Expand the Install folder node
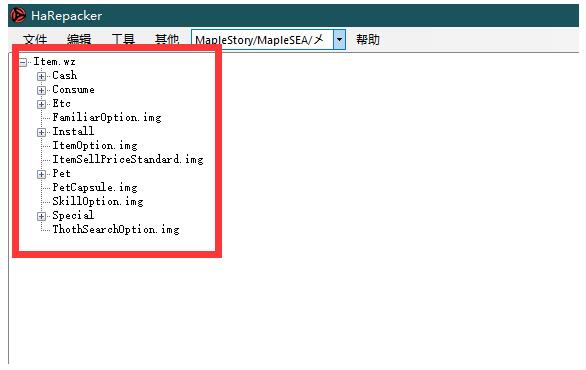The height and width of the screenshot is (370, 586). [x=41, y=132]
